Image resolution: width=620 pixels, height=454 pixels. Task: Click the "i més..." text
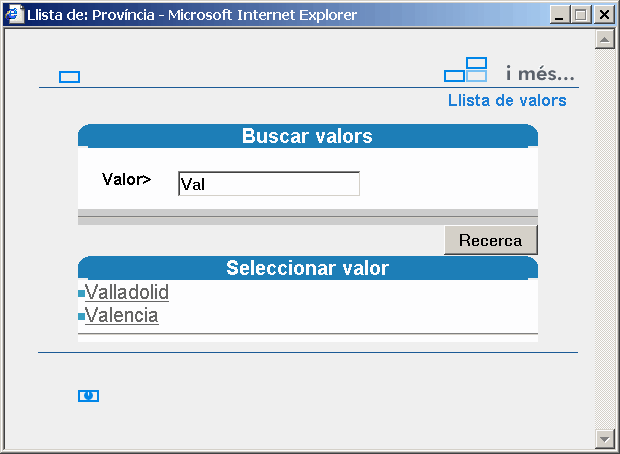click(540, 73)
